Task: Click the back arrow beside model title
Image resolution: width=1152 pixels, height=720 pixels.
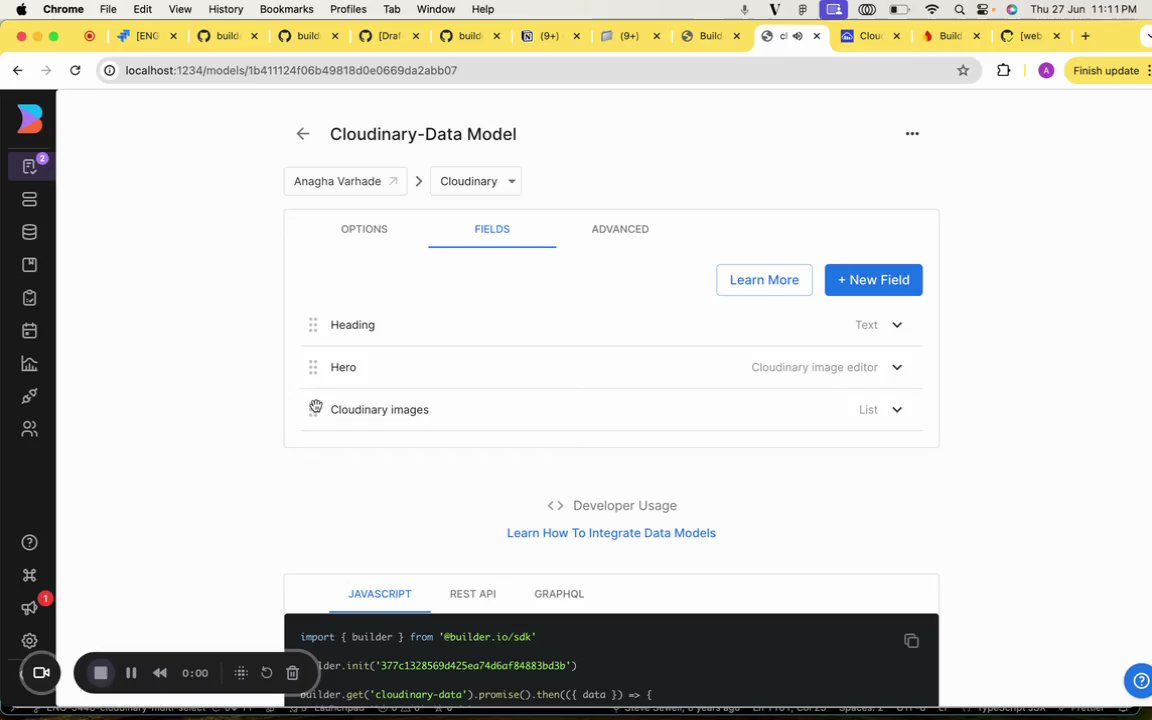Action: coord(303,134)
